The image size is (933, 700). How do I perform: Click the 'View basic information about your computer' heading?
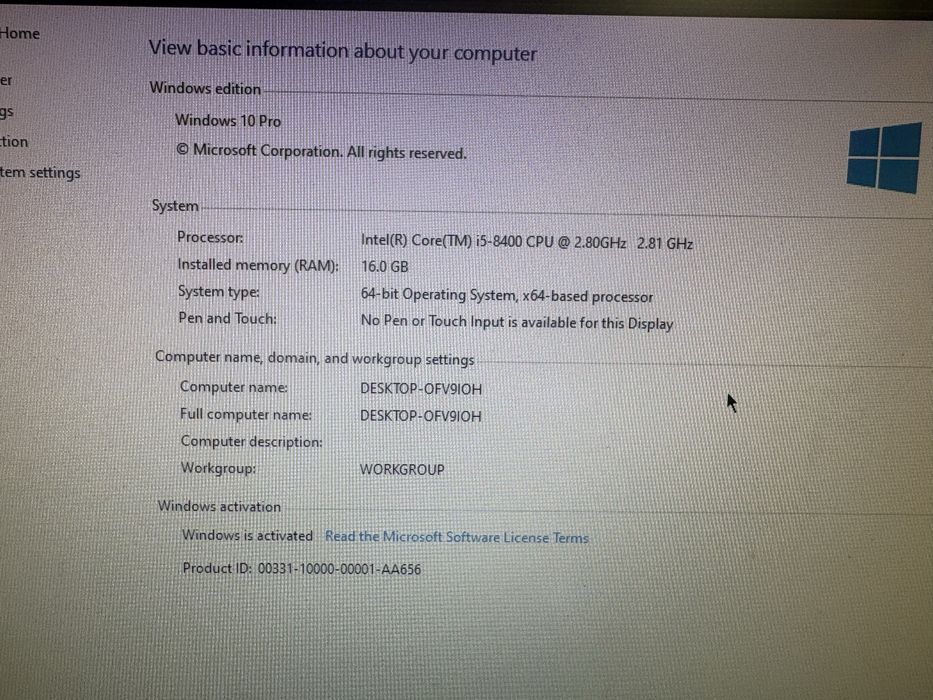tap(342, 51)
